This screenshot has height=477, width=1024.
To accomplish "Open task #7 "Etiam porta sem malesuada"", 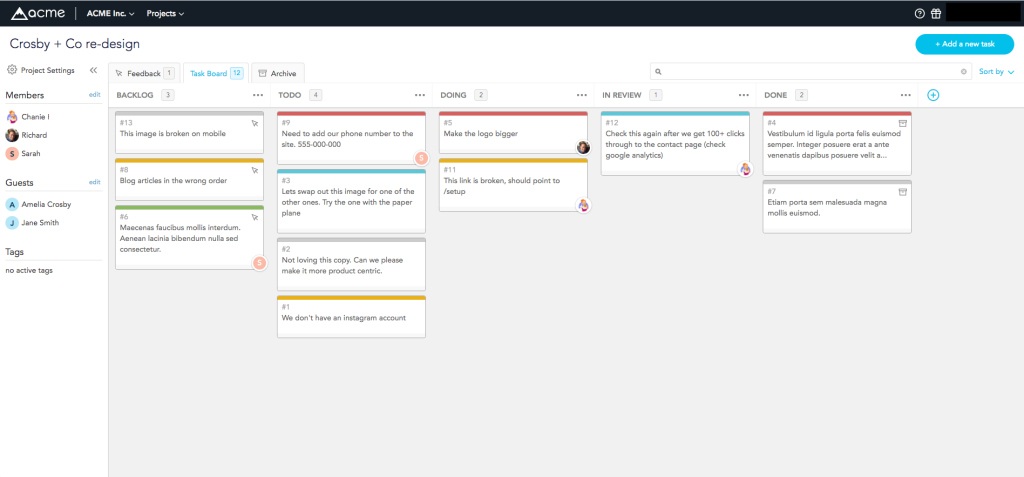I will [x=837, y=206].
